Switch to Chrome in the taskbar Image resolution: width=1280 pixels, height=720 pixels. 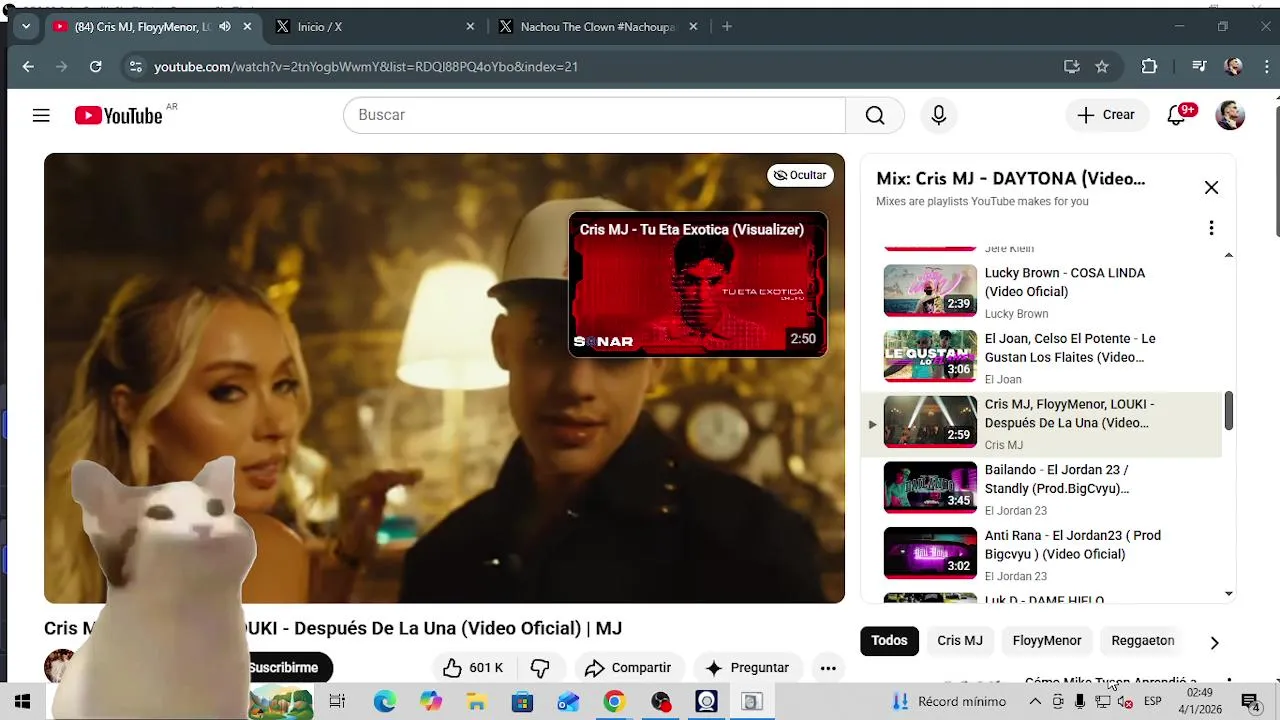pyautogui.click(x=614, y=702)
